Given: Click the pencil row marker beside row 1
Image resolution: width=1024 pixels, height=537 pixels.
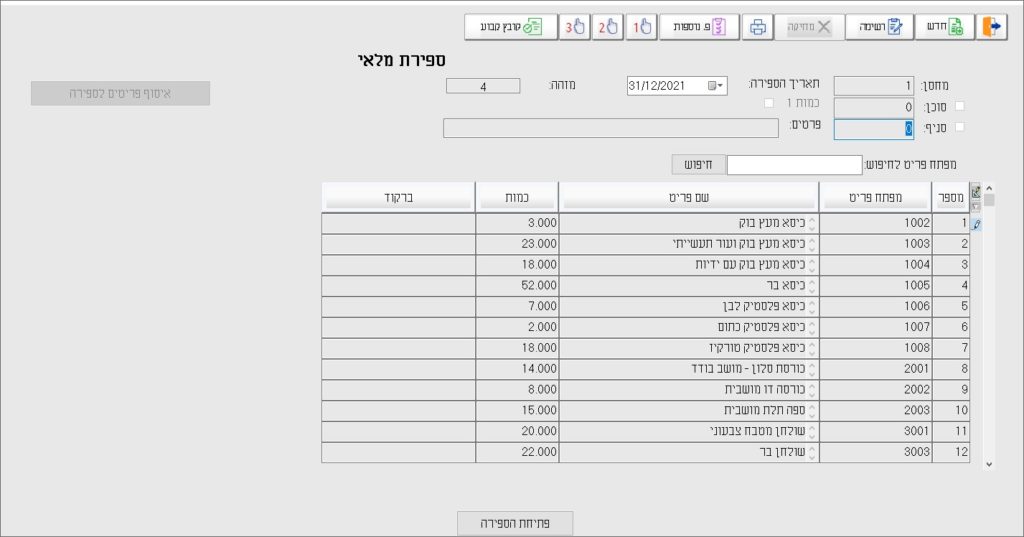Looking at the screenshot, I should [976, 224].
